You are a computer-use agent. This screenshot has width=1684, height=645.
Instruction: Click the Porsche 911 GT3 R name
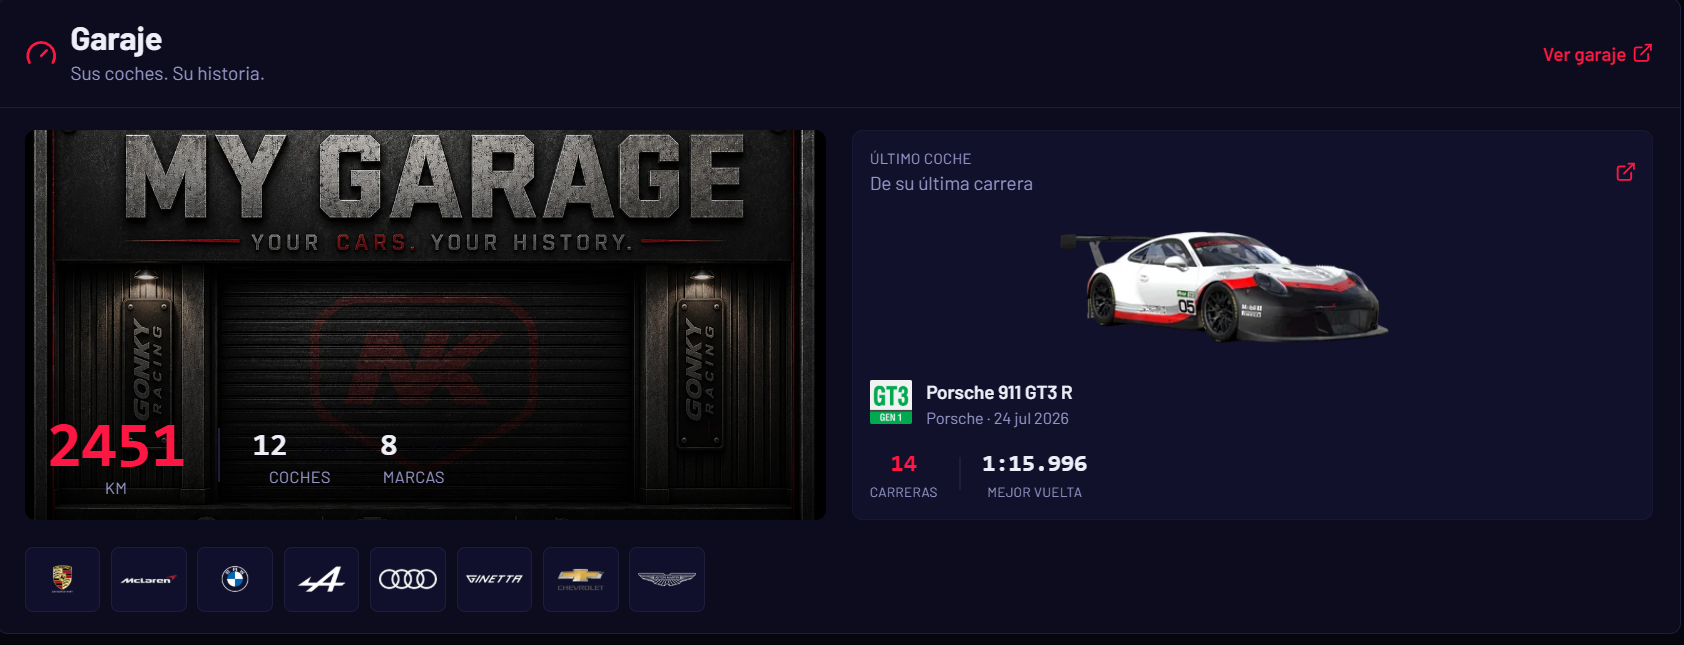(999, 393)
